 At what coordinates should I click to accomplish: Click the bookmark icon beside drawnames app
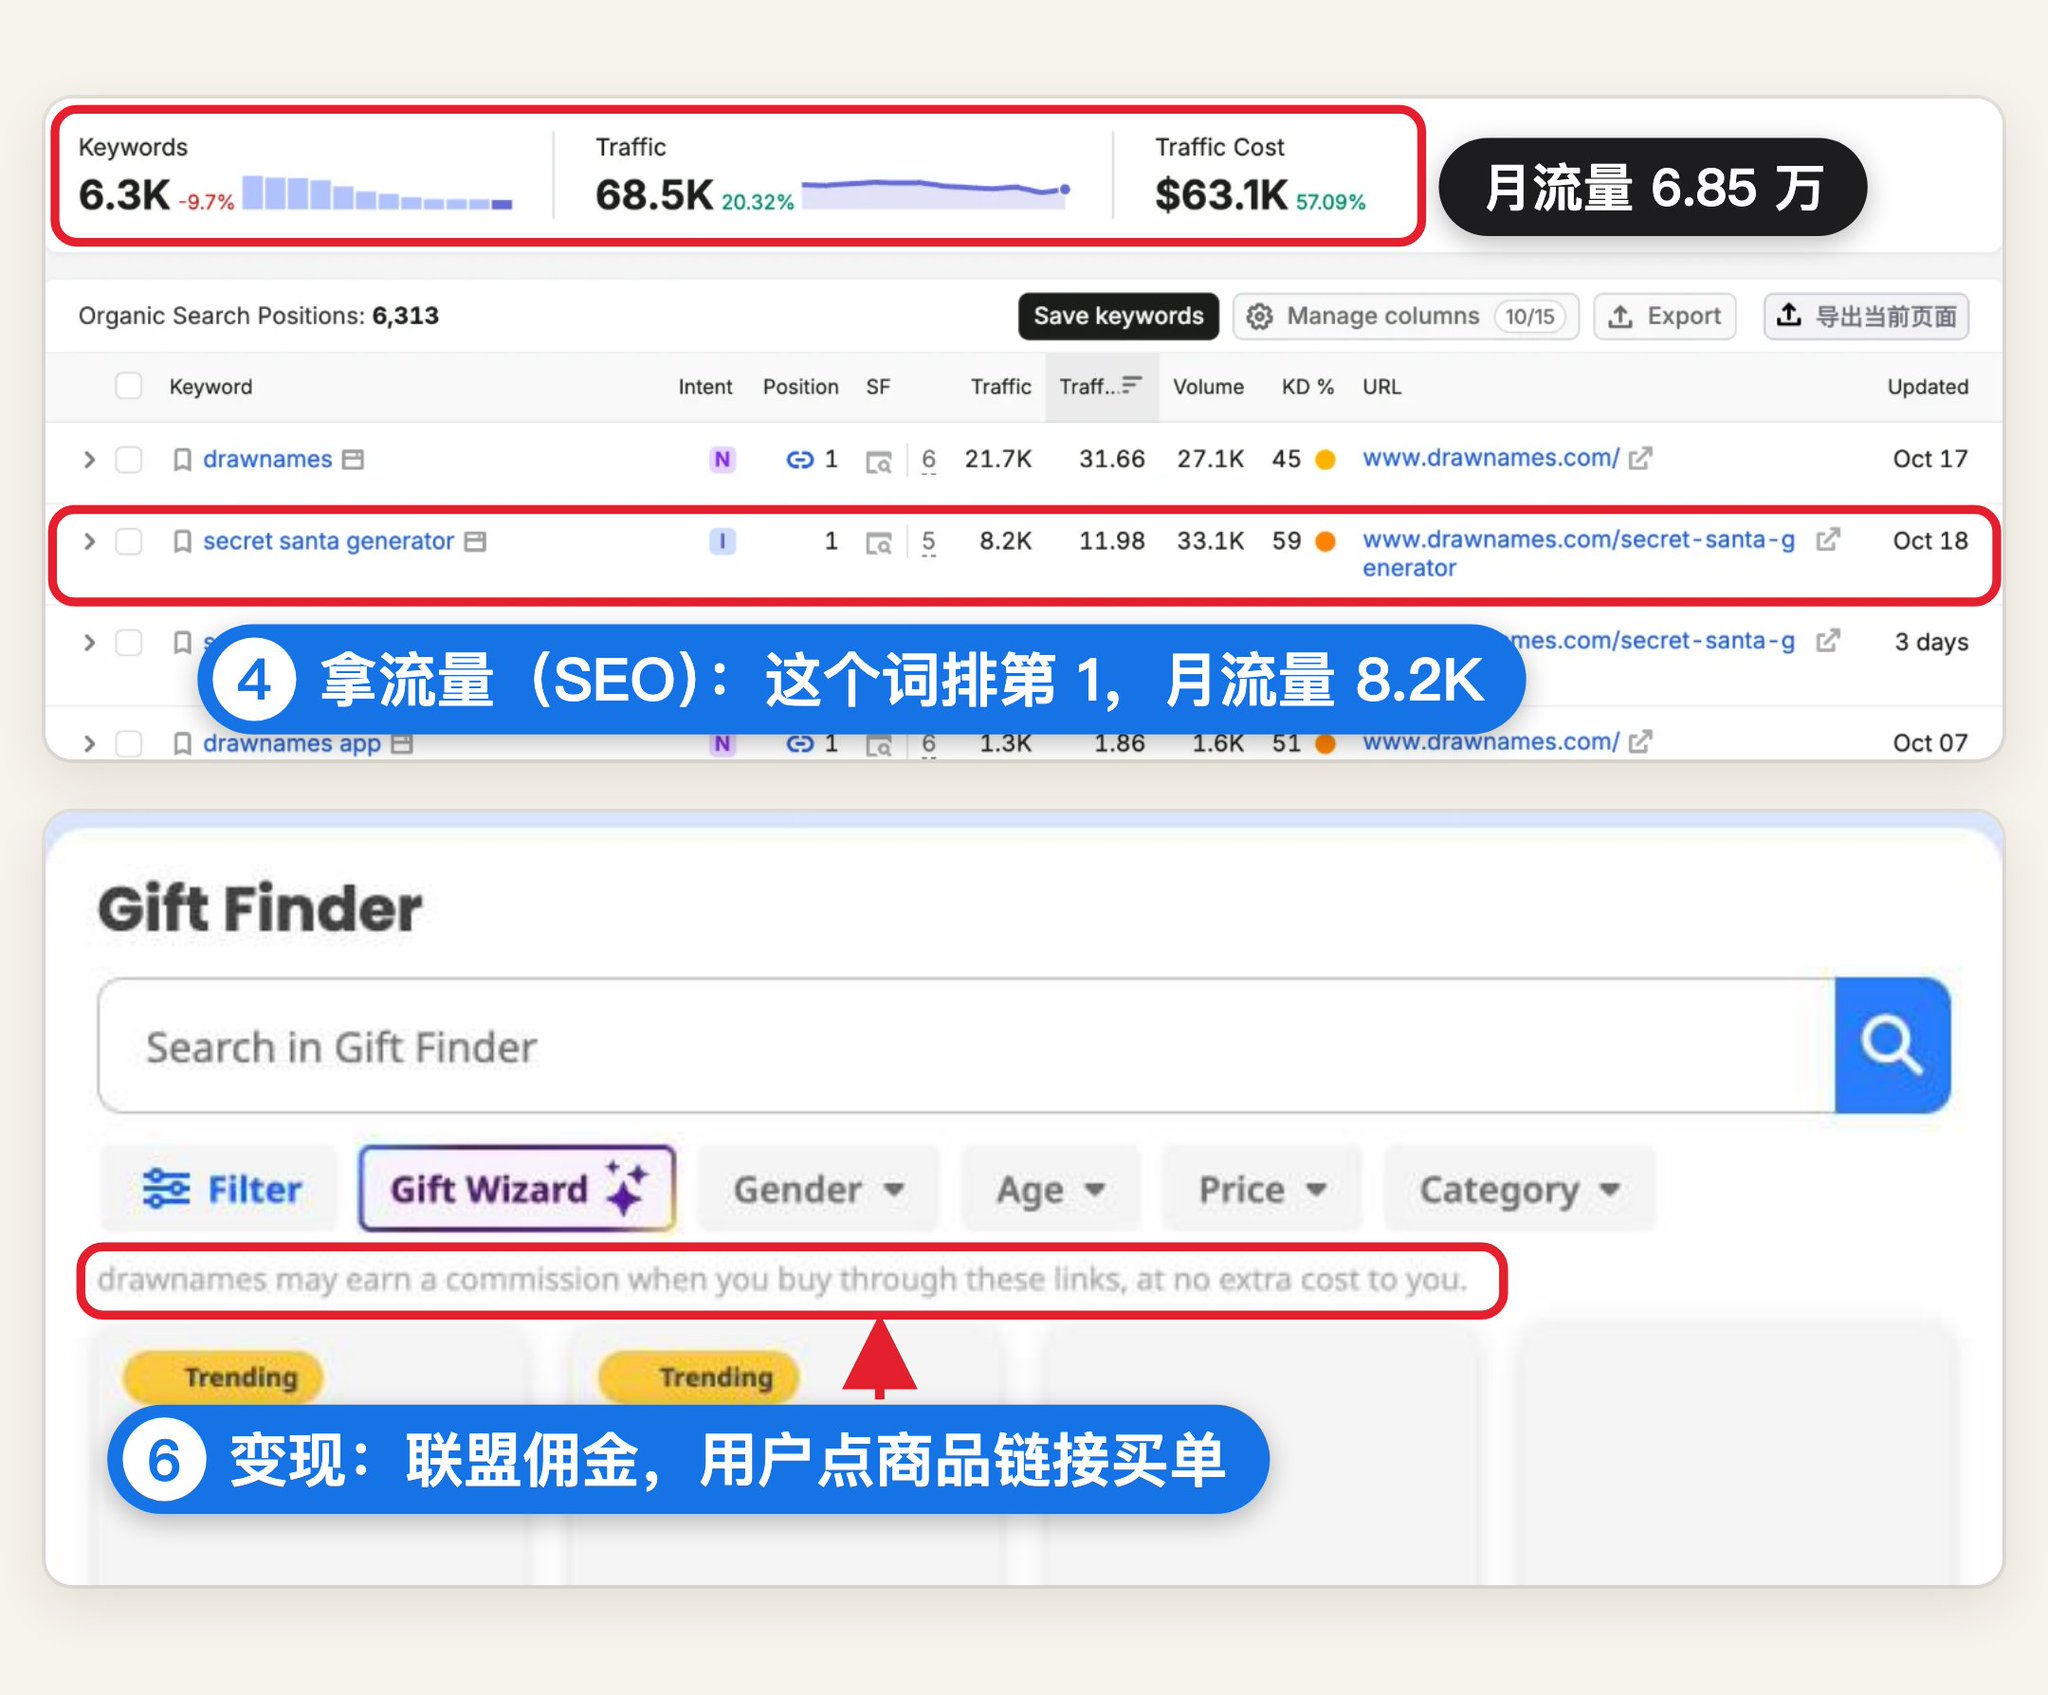tap(182, 743)
